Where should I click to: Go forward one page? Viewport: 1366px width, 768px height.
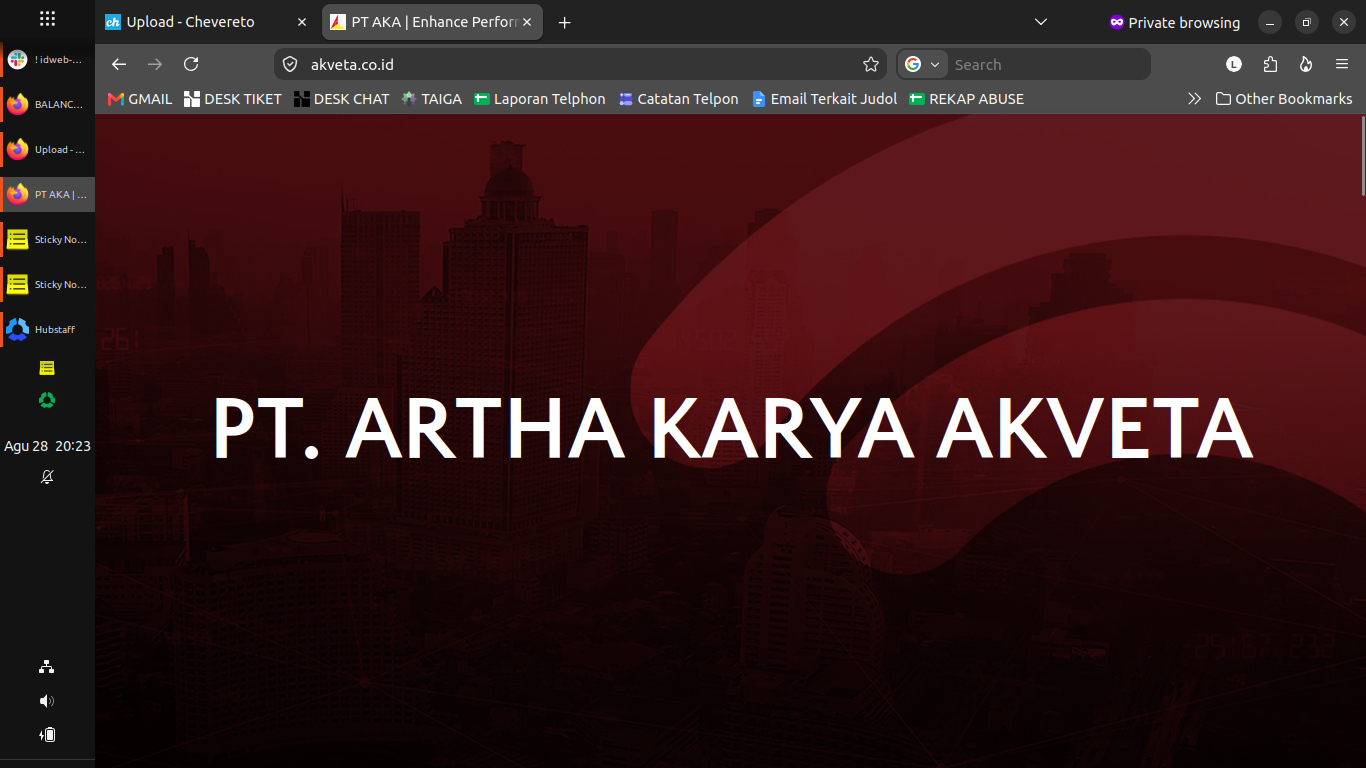pos(155,64)
